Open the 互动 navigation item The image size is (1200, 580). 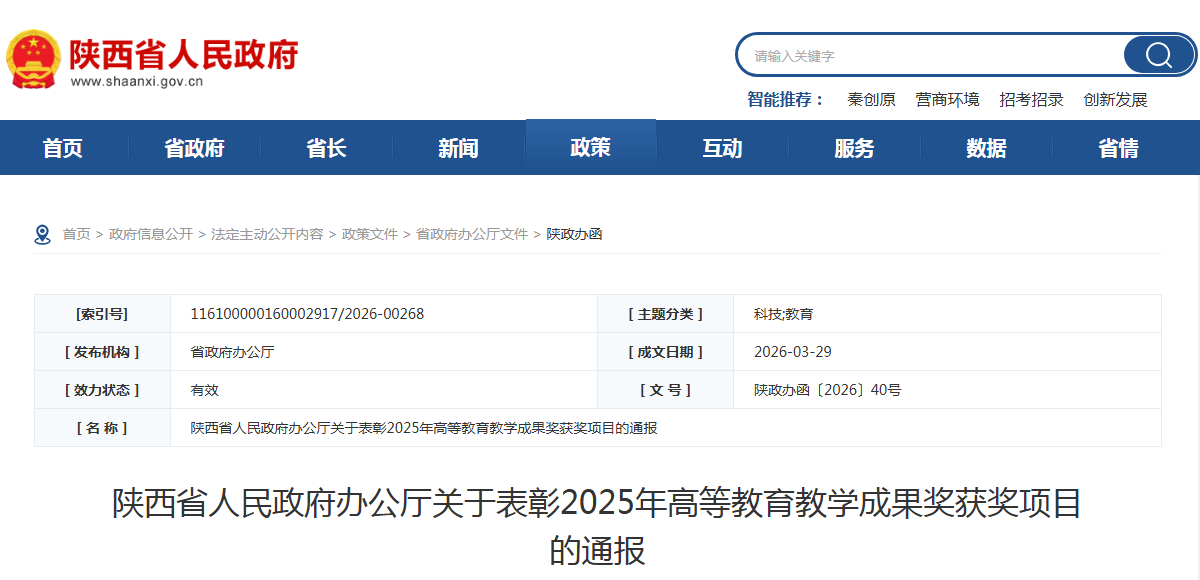click(722, 147)
